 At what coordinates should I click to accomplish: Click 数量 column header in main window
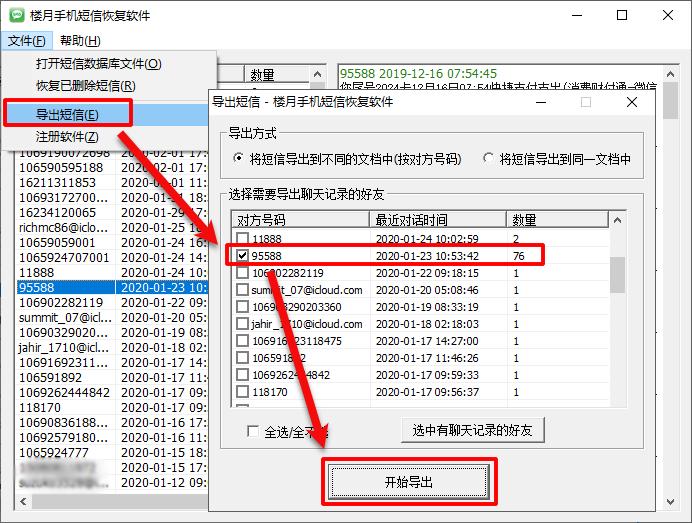coord(277,74)
